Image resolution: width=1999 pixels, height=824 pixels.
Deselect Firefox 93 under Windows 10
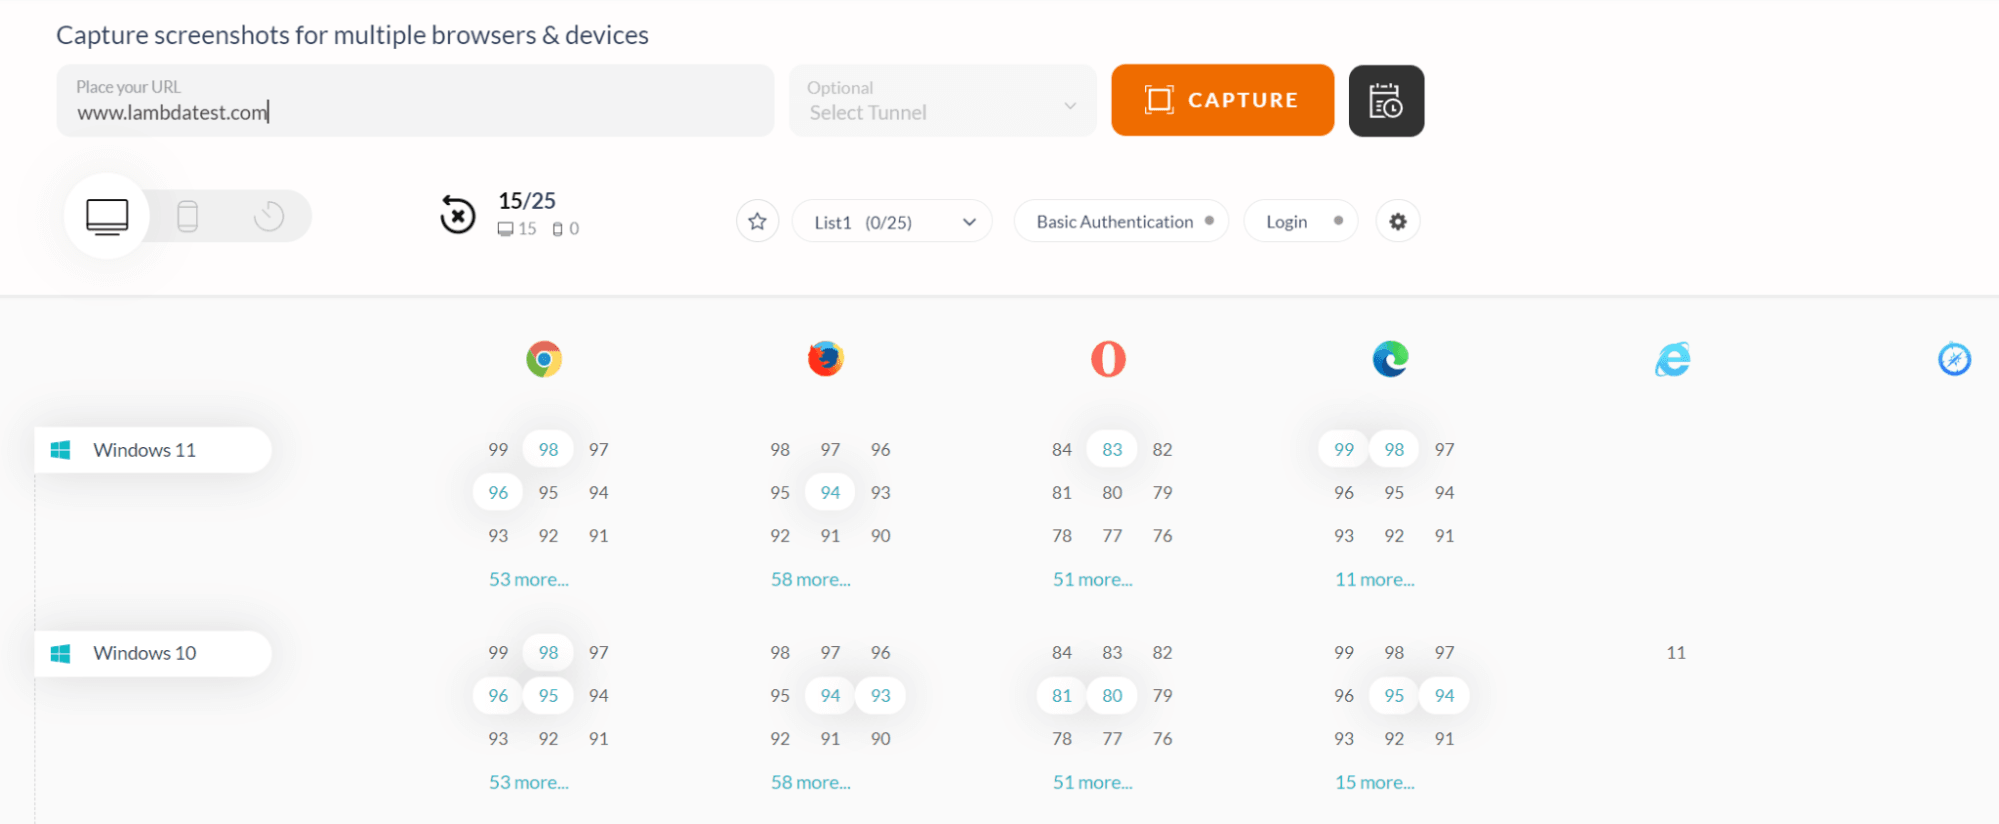pos(880,695)
